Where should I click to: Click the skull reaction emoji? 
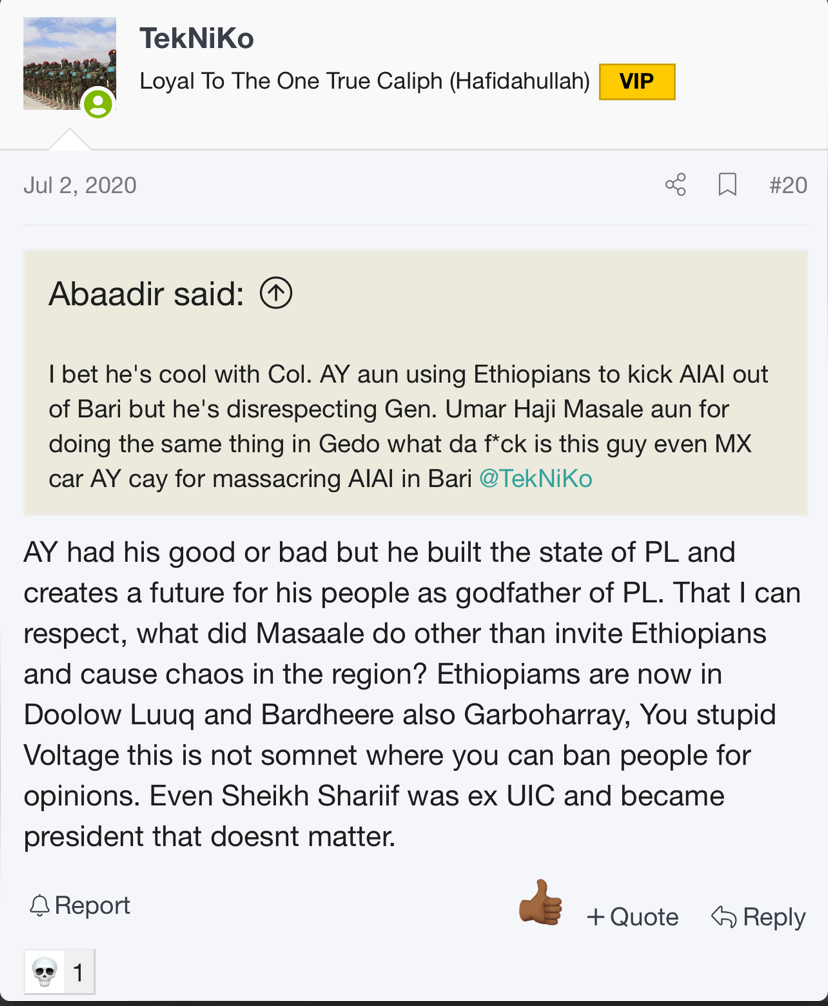coord(45,971)
